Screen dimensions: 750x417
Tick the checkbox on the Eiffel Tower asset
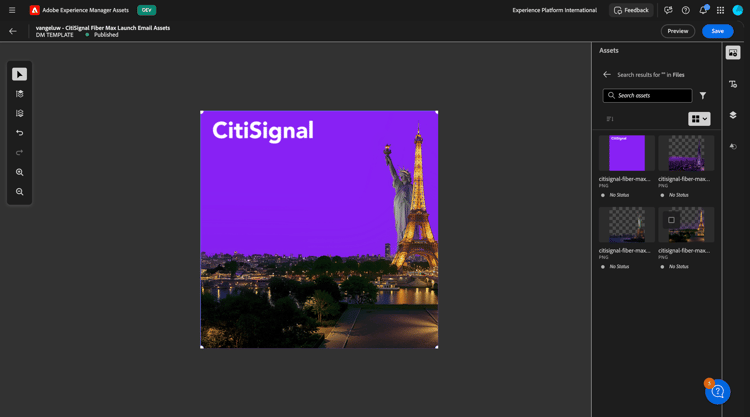(x=671, y=220)
